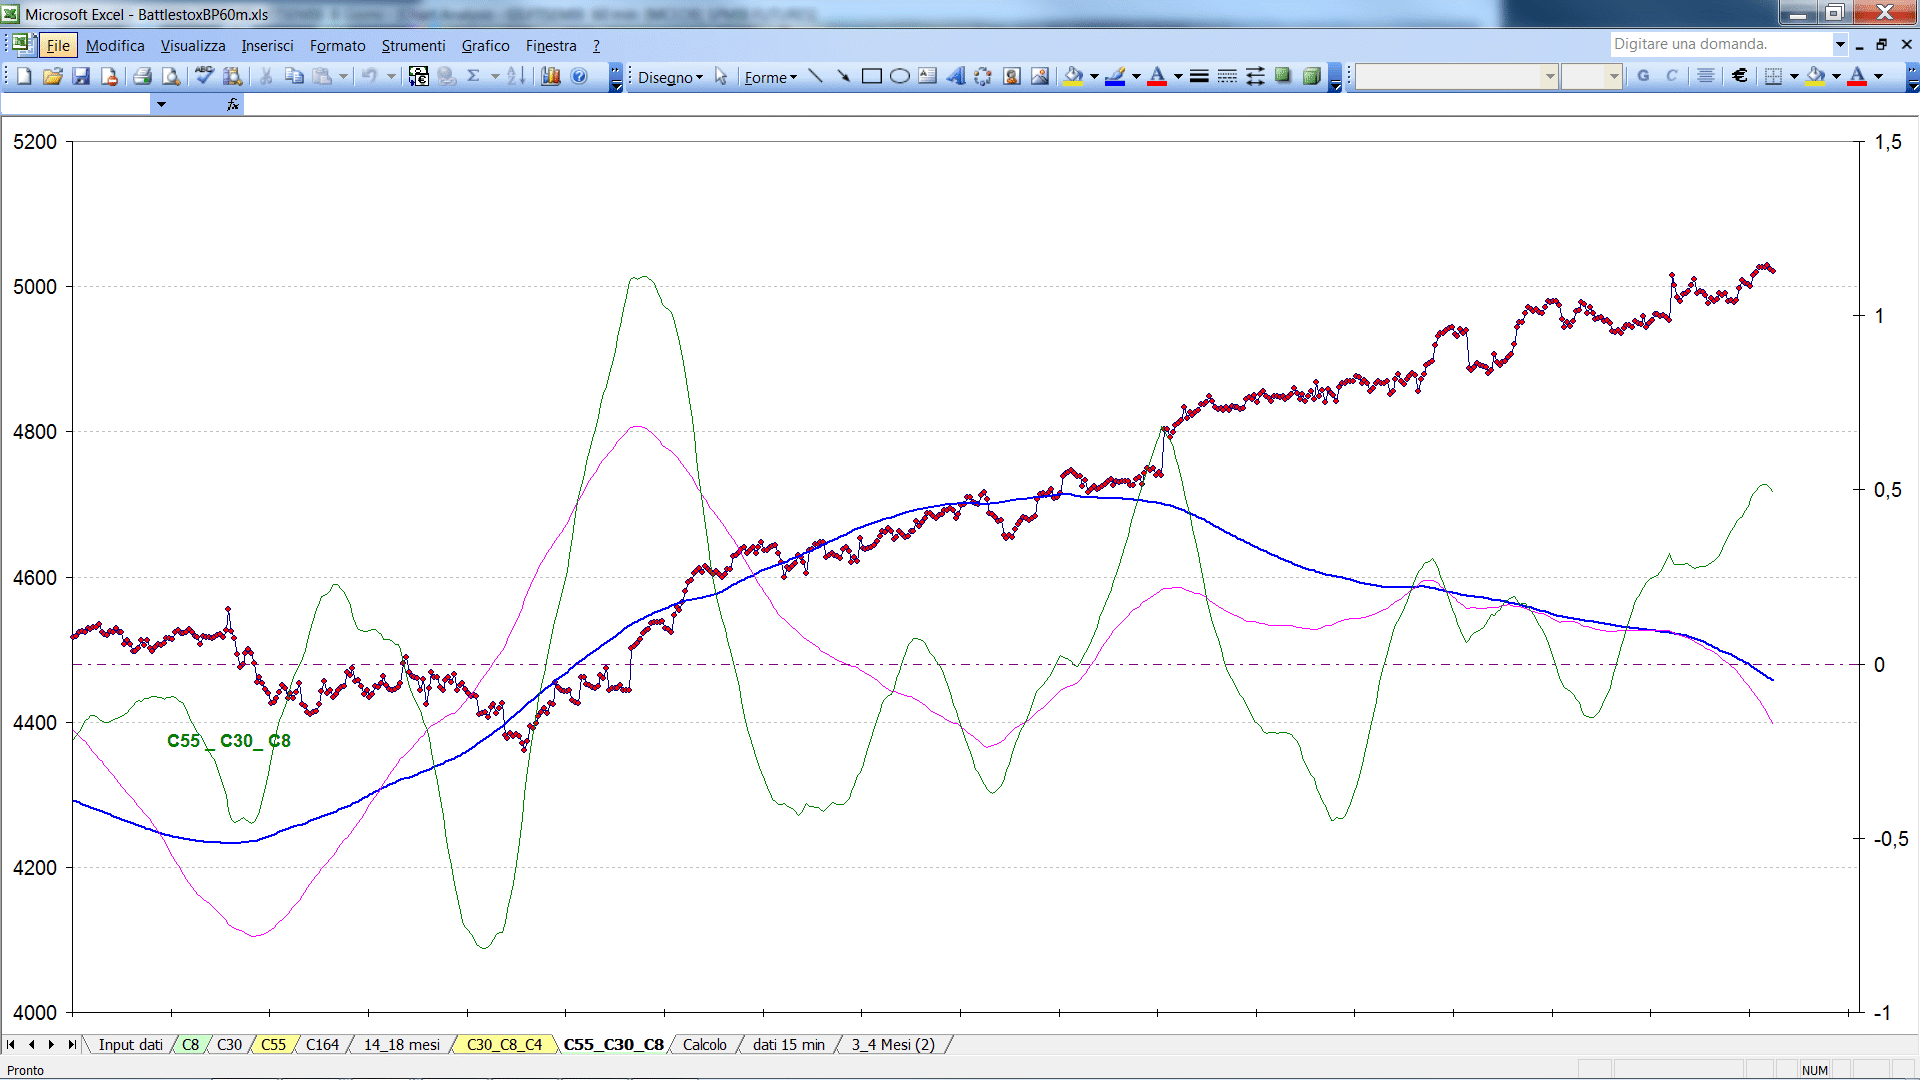Expand the help question box dropdown

[1840, 44]
